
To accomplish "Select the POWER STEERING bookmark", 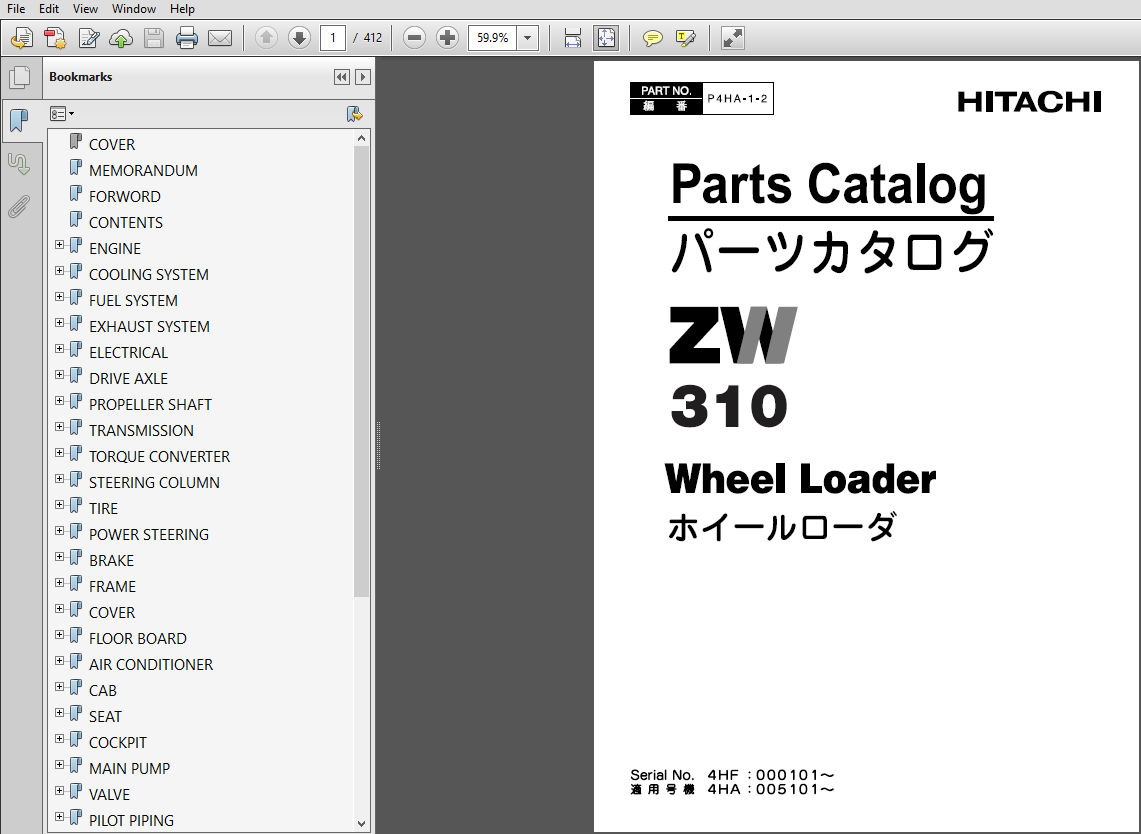I will [148, 535].
